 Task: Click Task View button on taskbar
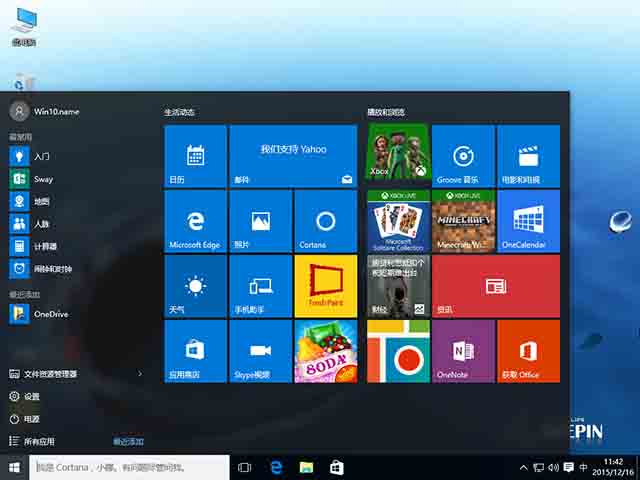[244, 467]
